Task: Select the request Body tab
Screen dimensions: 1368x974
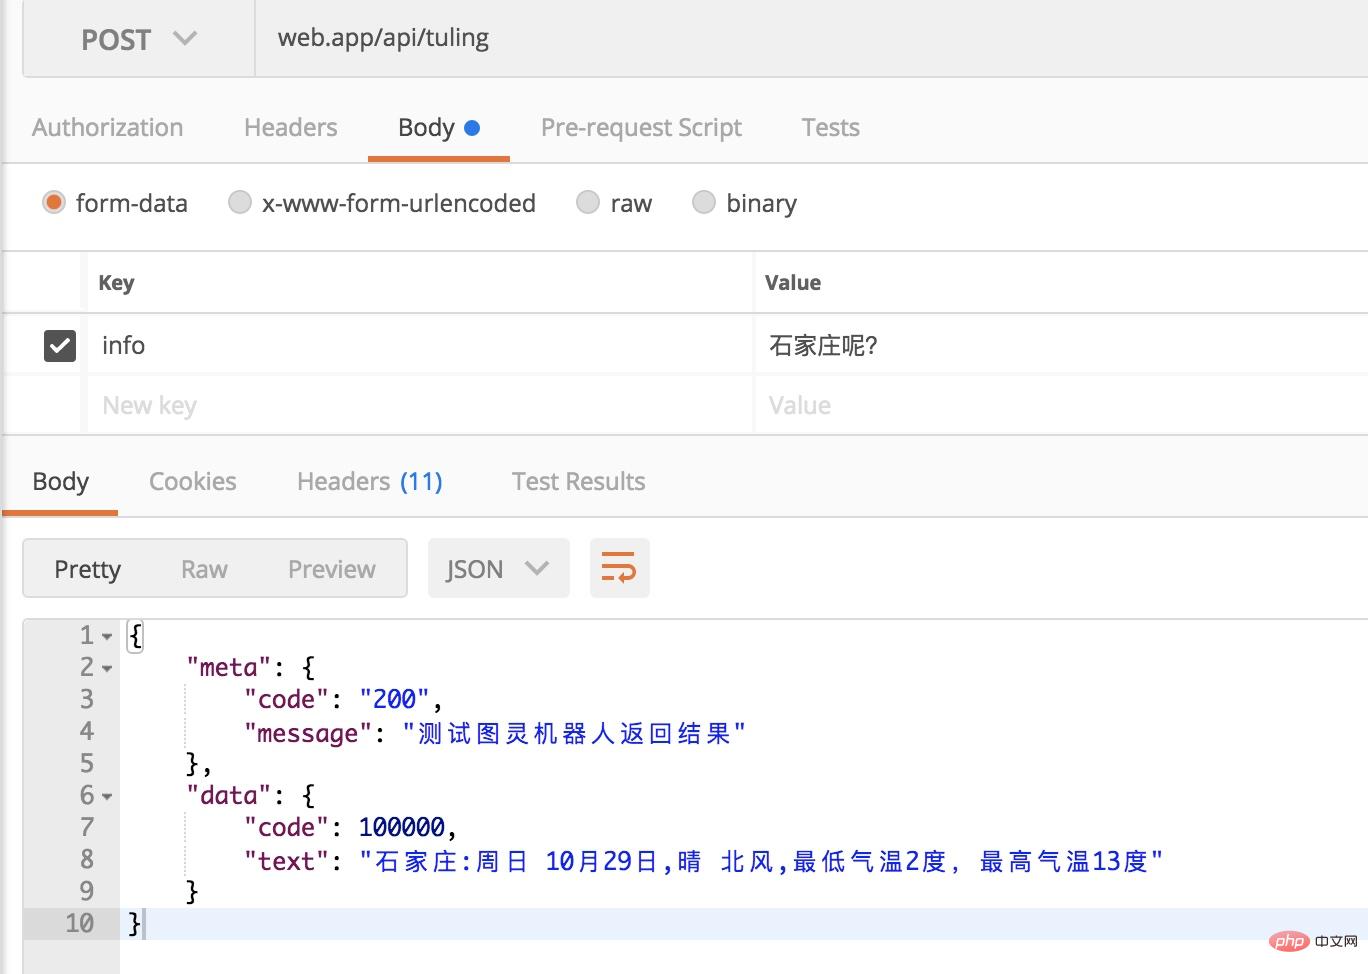Action: click(x=439, y=128)
